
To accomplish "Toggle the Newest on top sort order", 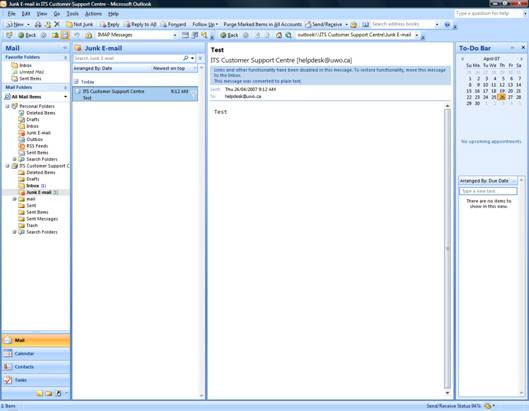I will pos(169,68).
